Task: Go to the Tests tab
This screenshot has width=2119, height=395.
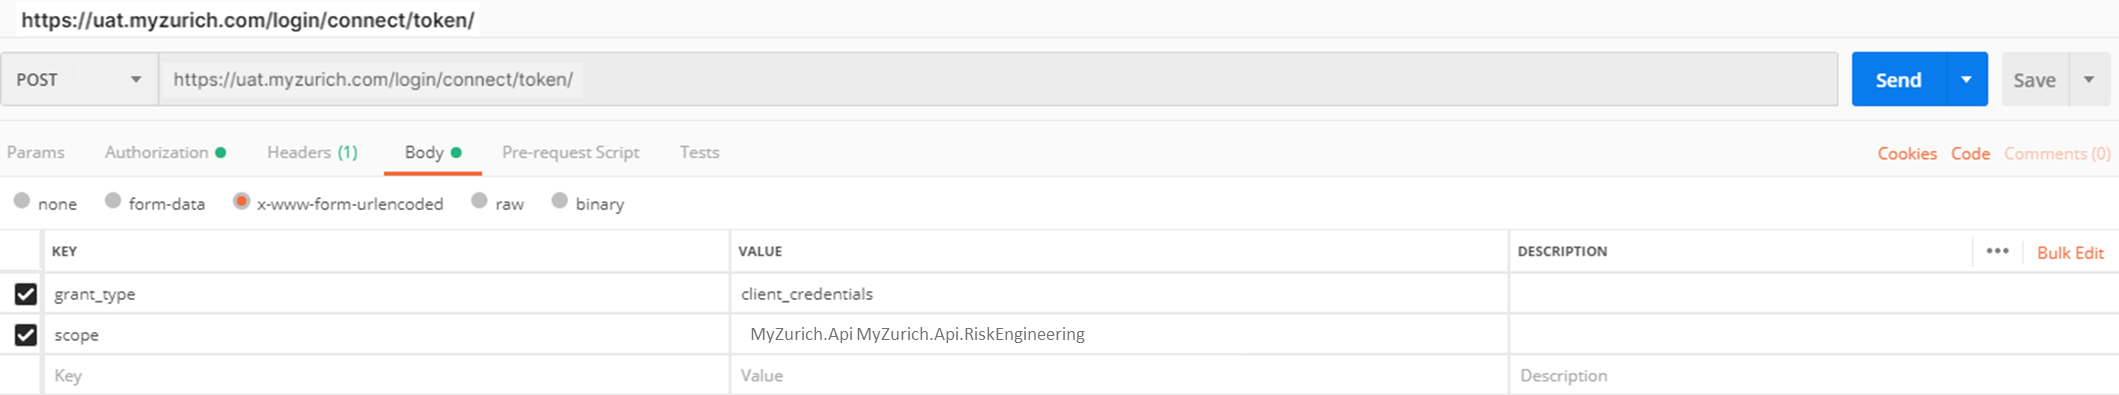Action: [x=699, y=152]
